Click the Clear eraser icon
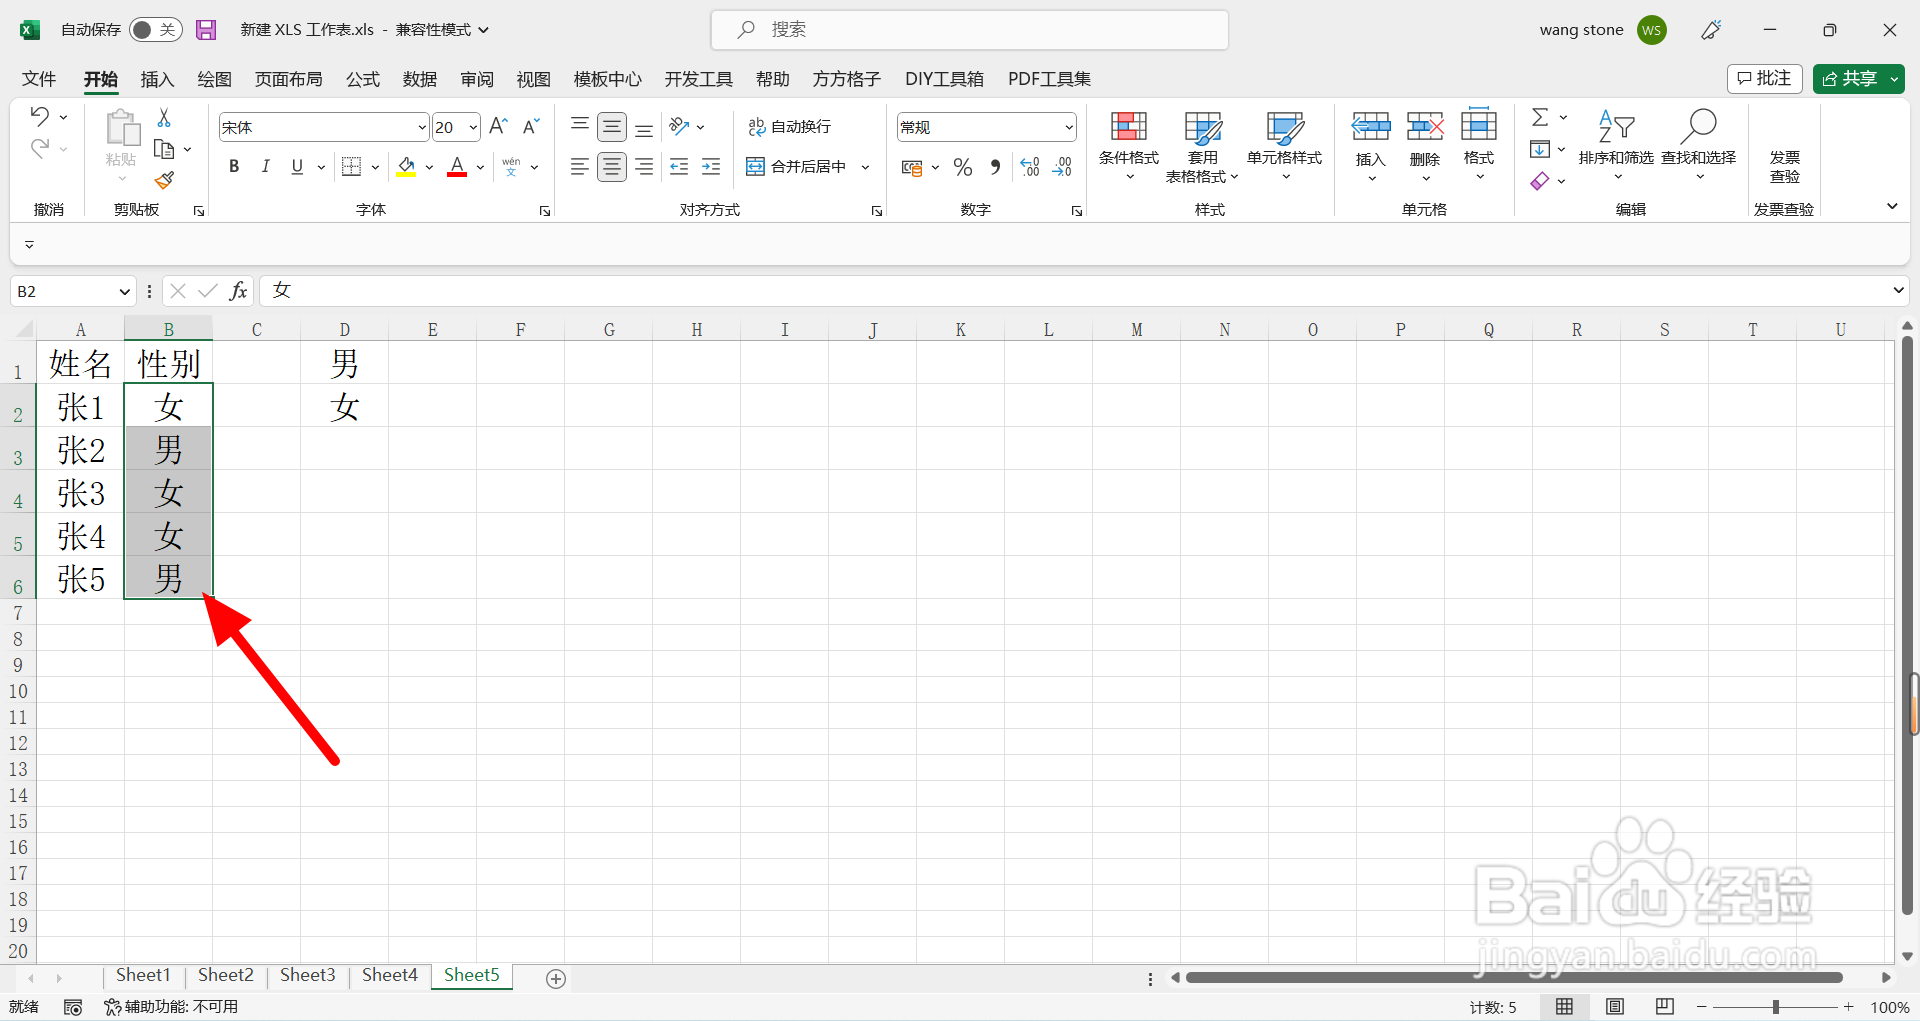1920x1021 pixels. coord(1540,181)
